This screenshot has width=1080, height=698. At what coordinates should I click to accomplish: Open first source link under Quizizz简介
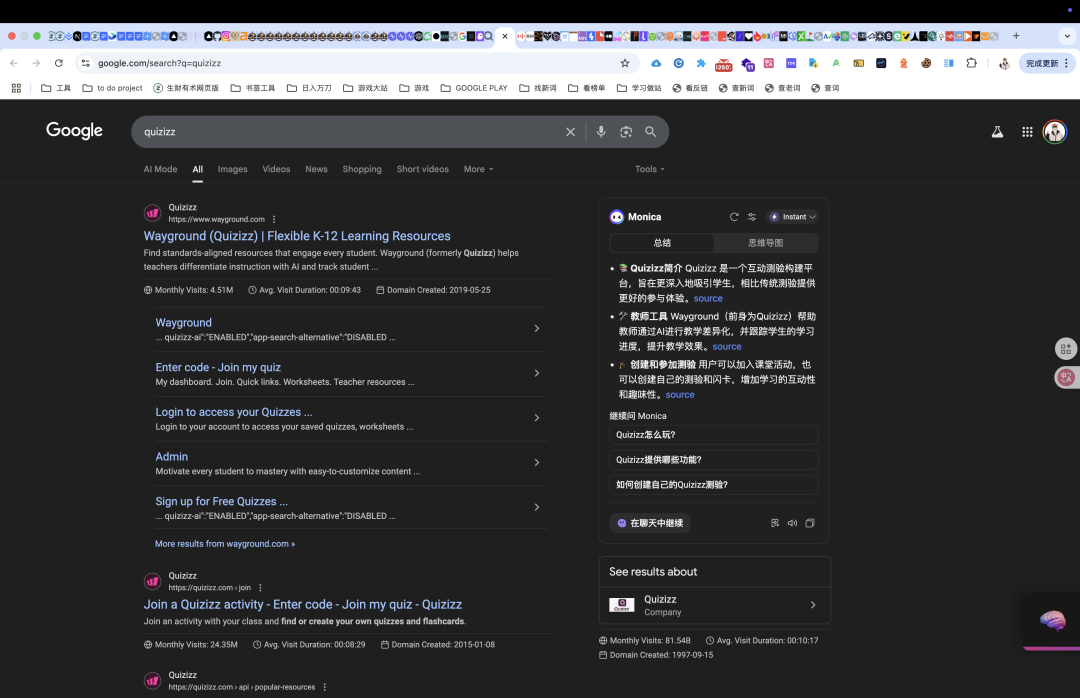708,298
